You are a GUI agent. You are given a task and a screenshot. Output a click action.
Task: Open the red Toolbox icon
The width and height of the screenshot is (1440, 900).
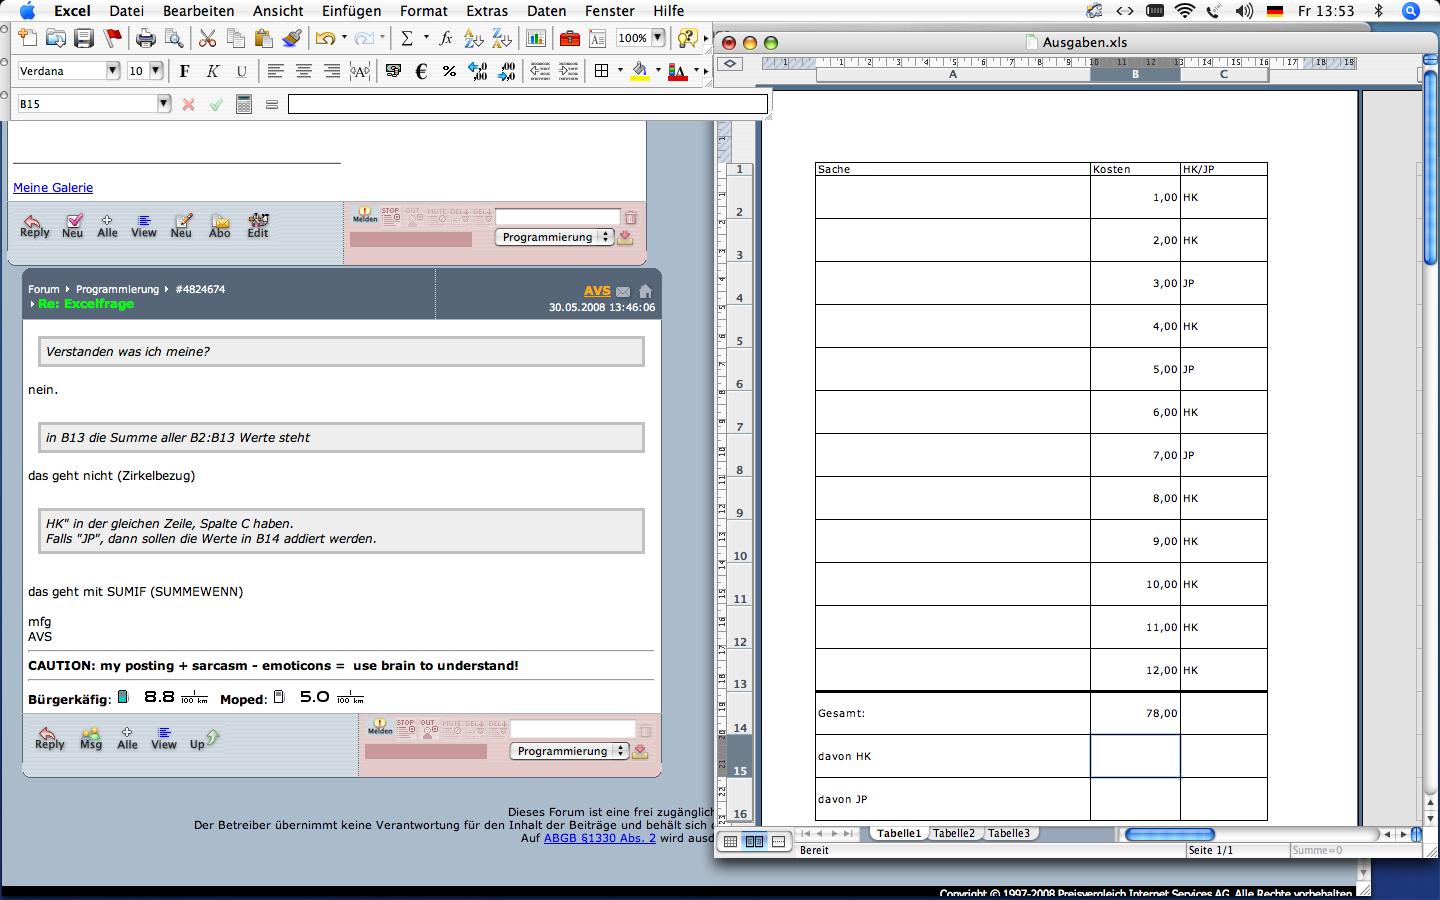coord(570,38)
